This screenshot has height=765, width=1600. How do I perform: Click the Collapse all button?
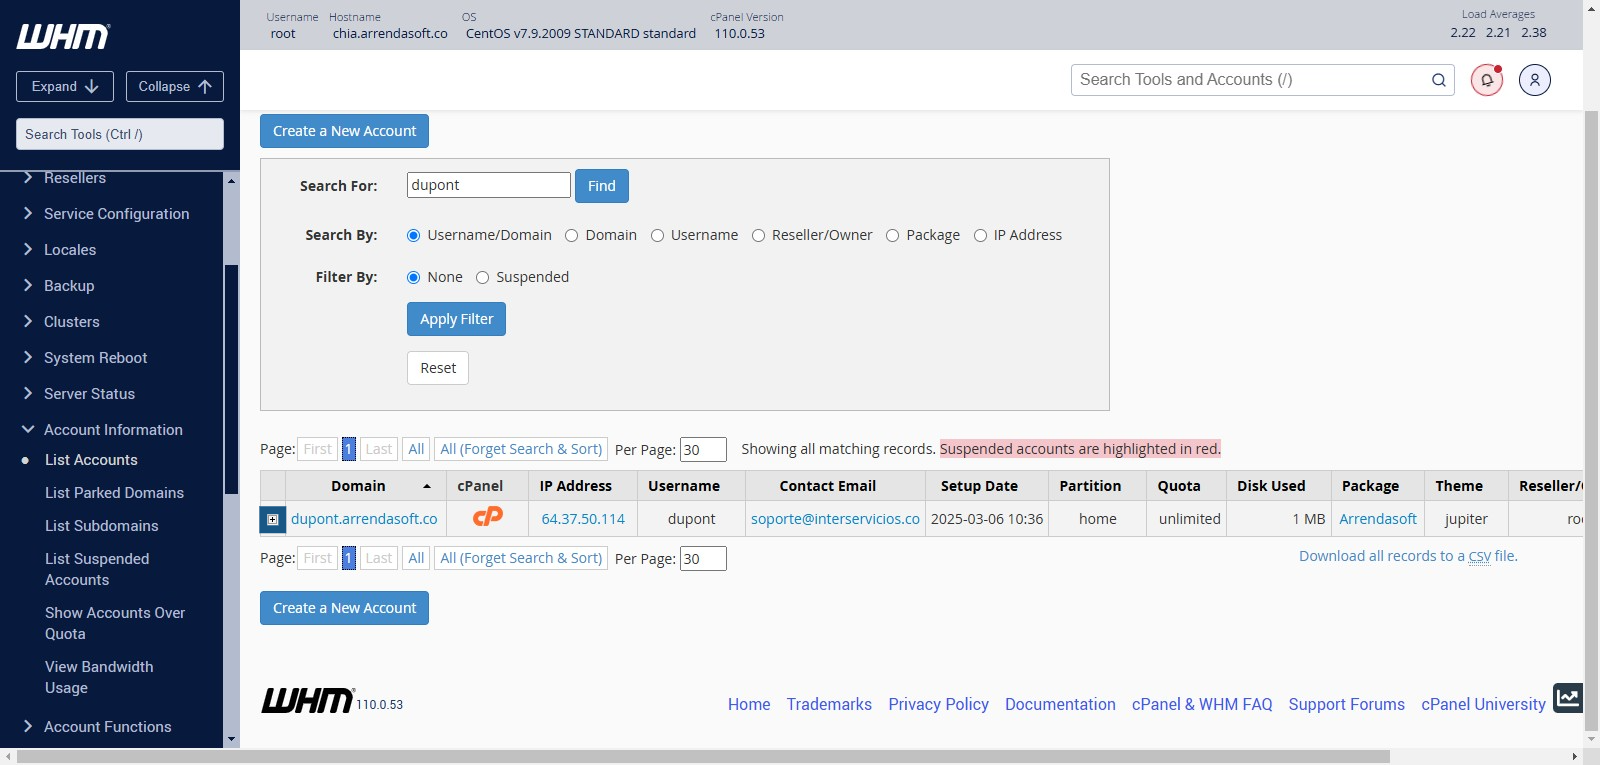[x=175, y=87]
